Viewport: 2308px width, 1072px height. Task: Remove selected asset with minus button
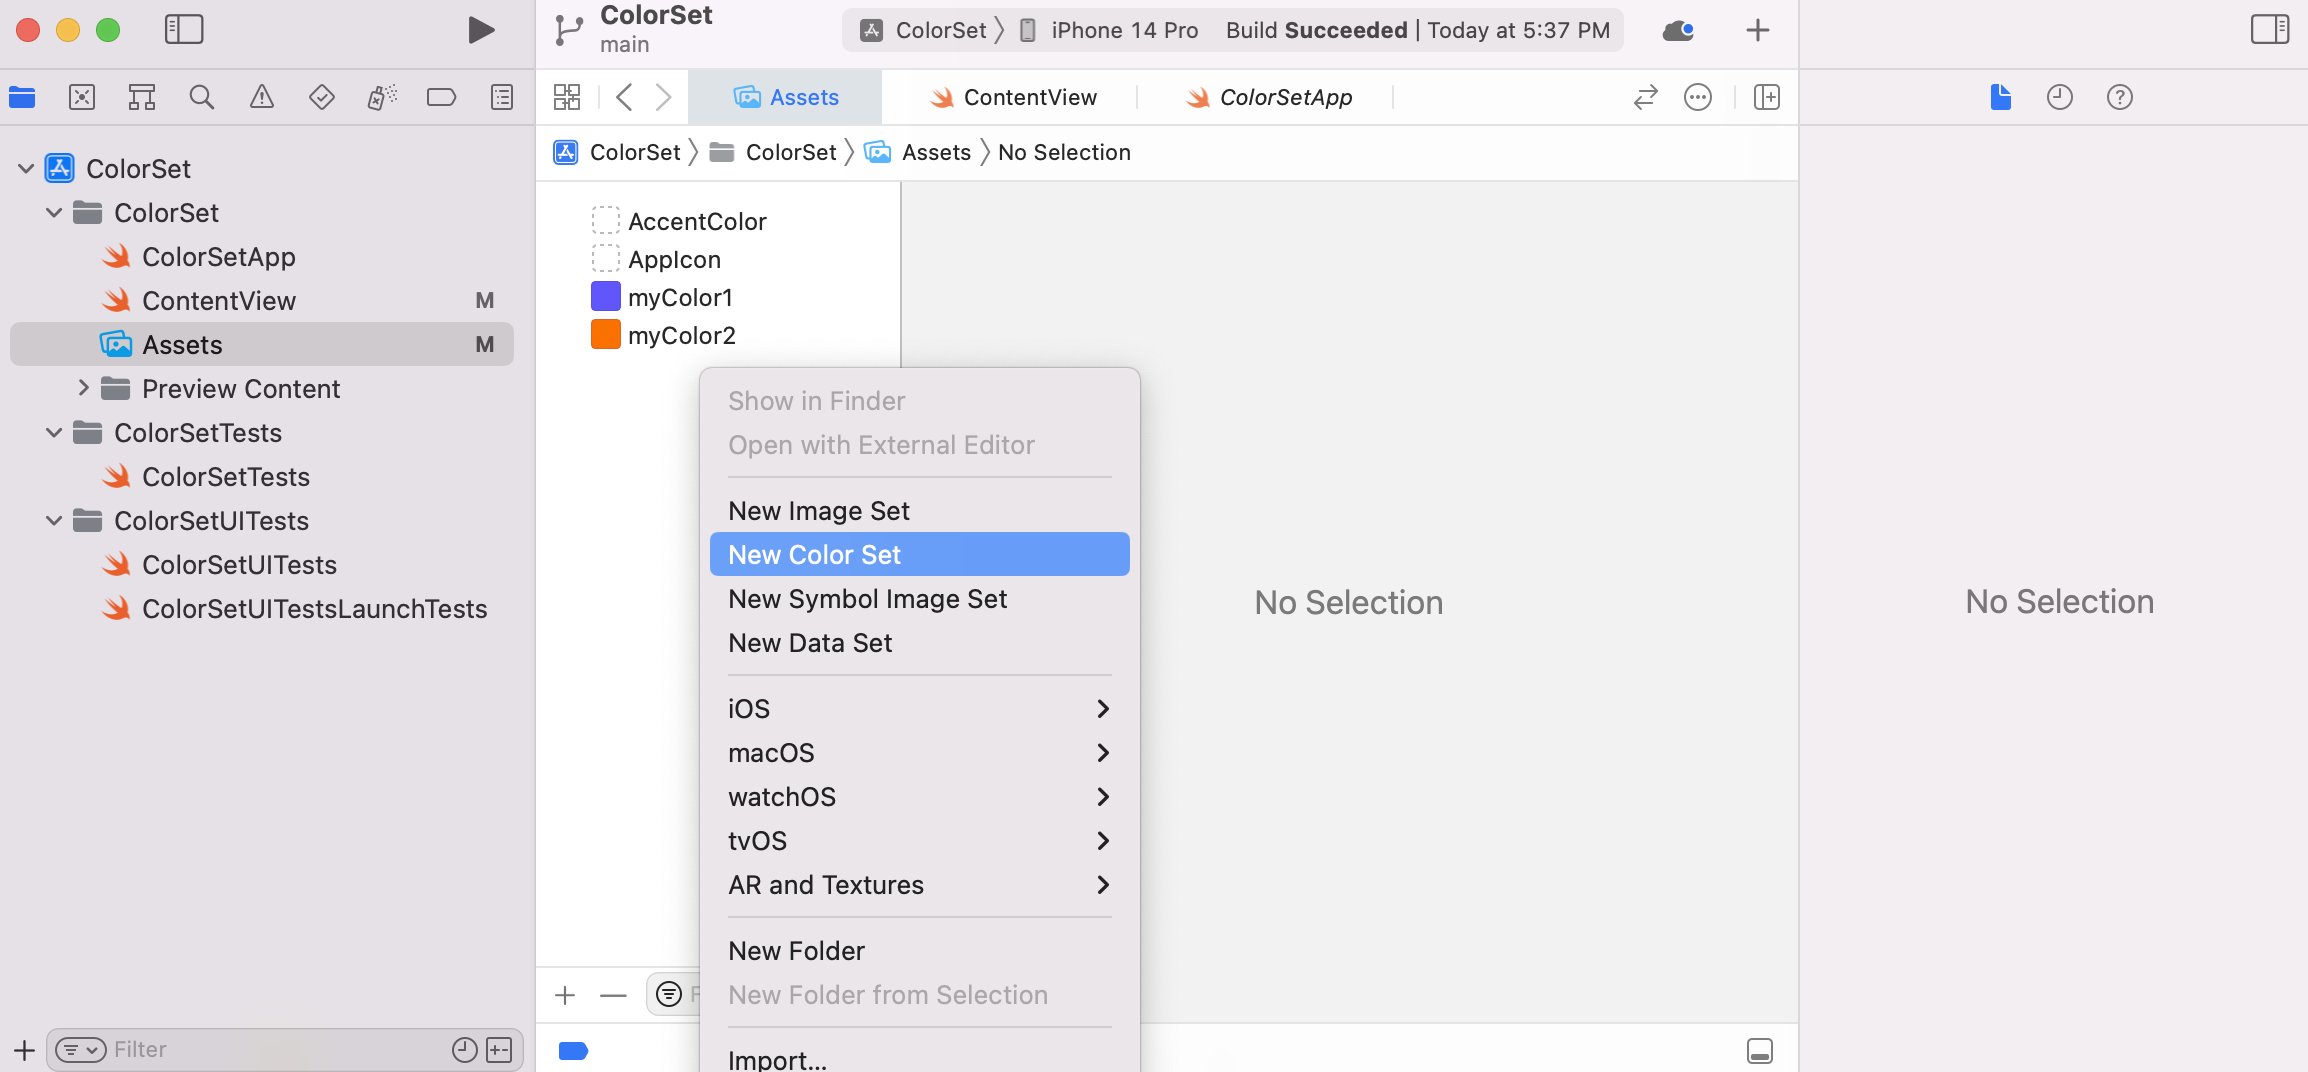point(613,995)
